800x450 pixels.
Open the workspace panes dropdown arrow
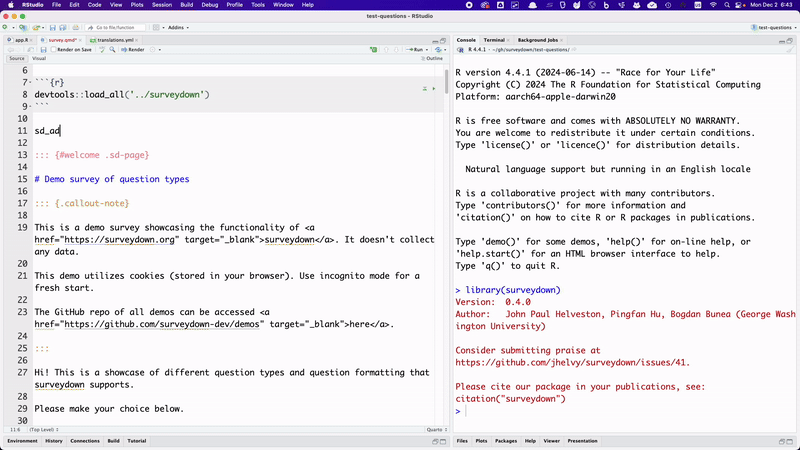point(163,28)
